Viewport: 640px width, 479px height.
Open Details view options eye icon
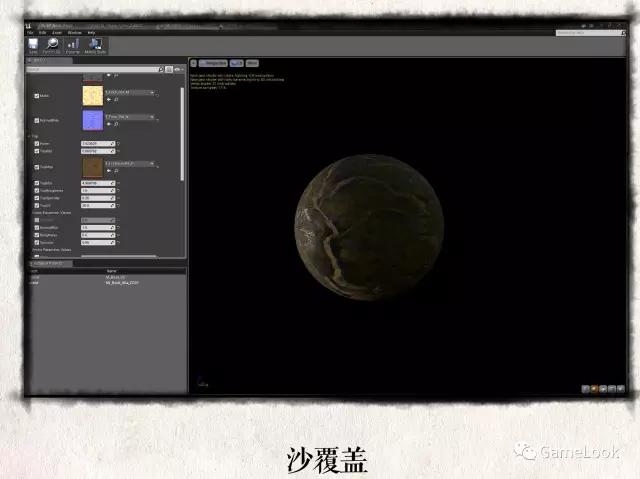178,69
